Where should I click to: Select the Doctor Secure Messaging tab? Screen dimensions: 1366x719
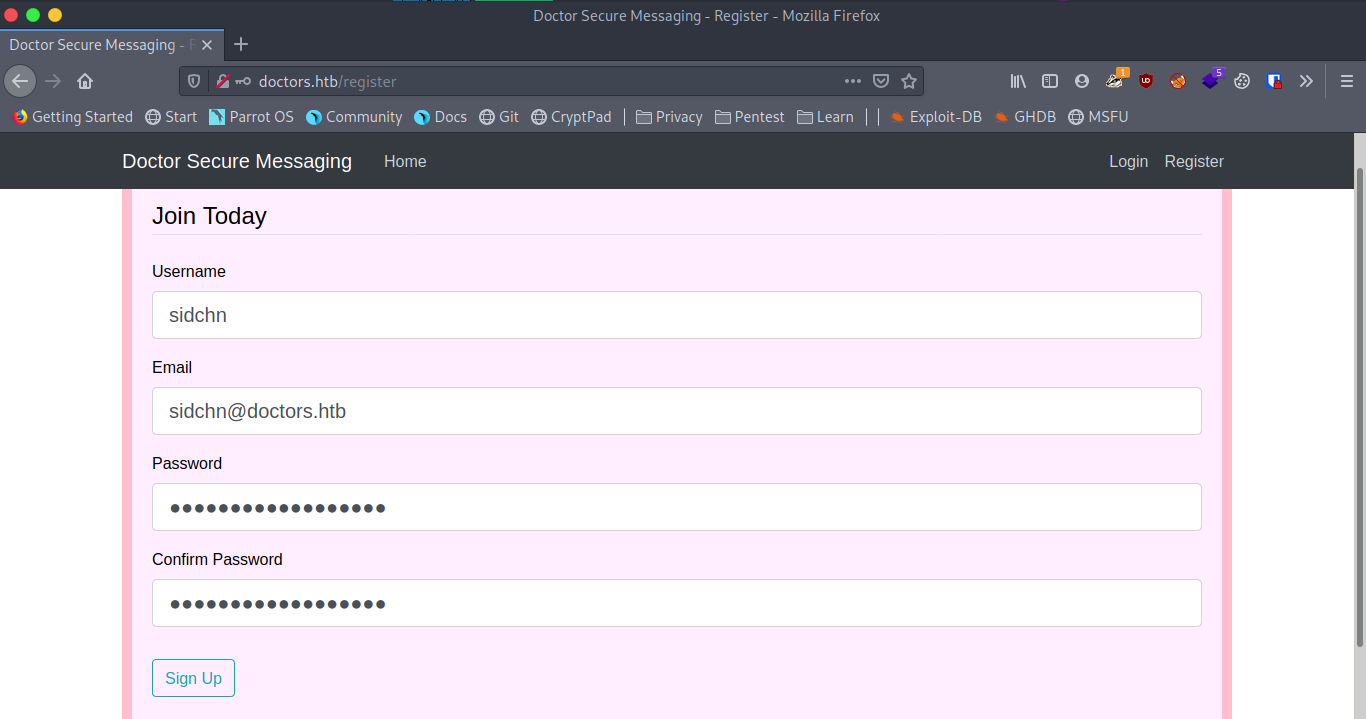(x=100, y=45)
